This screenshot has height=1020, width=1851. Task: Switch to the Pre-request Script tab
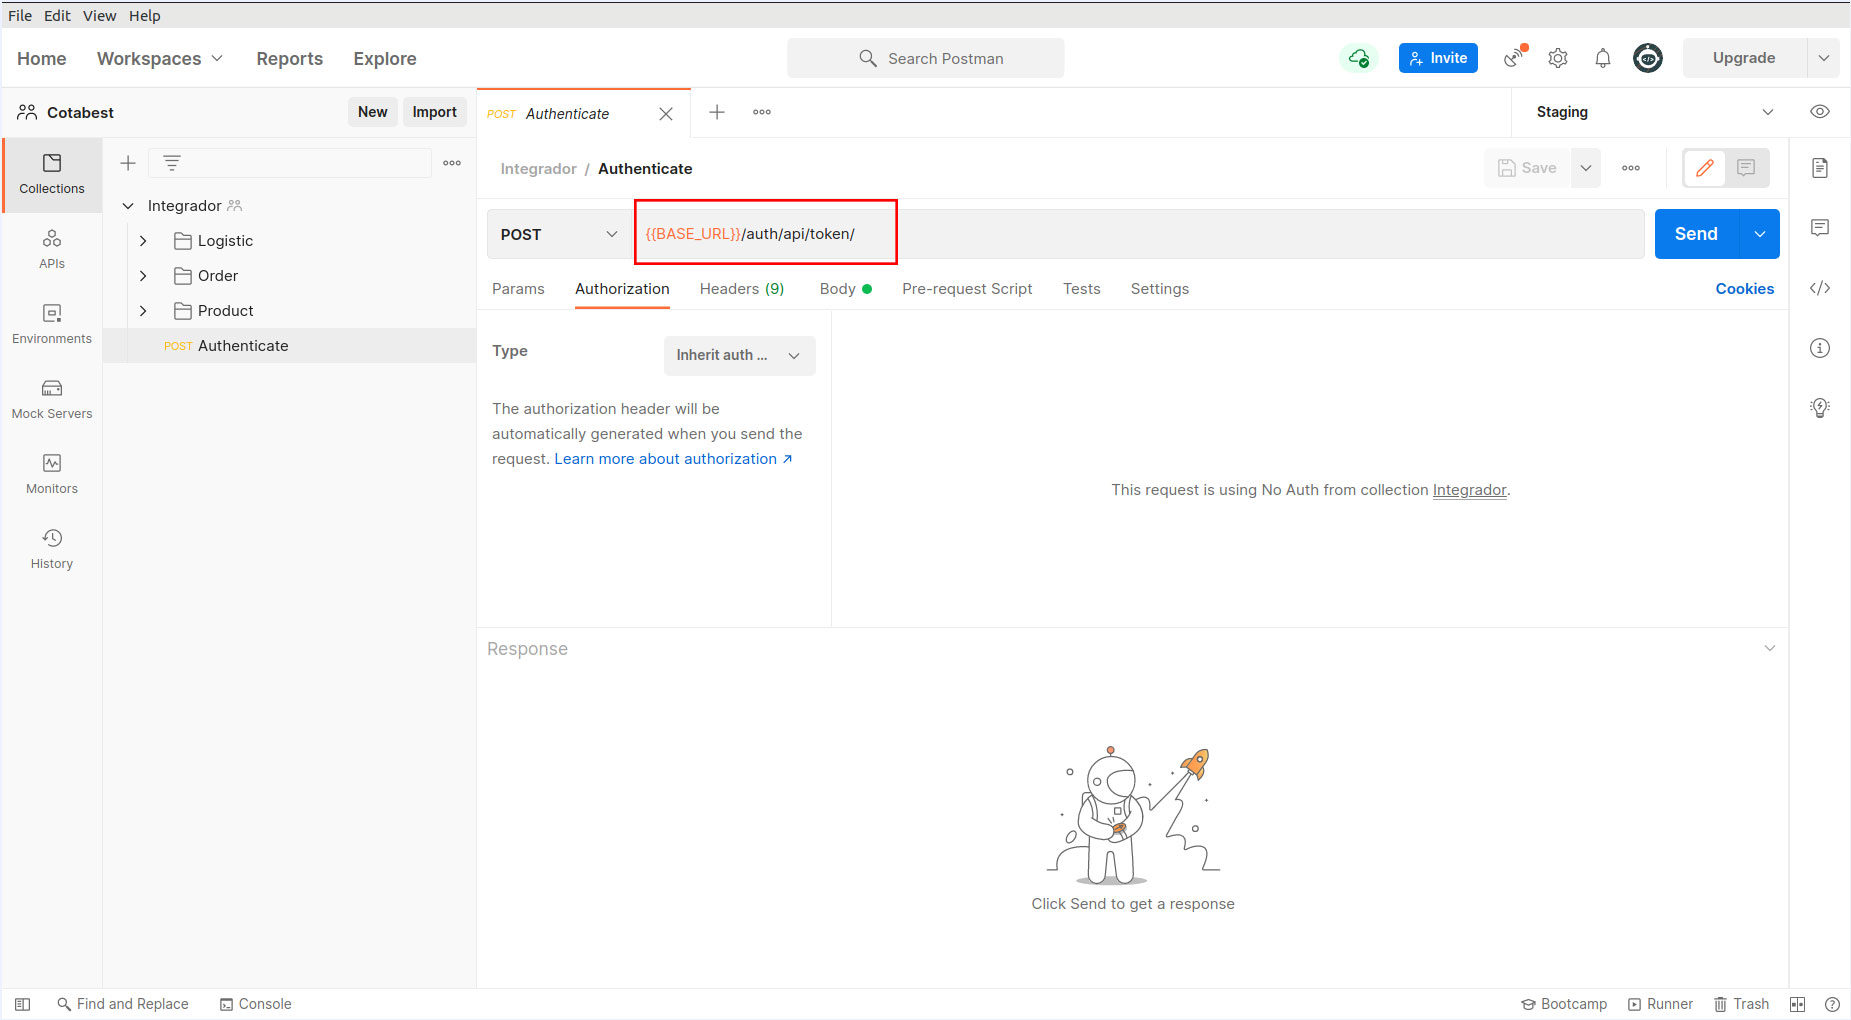967,289
